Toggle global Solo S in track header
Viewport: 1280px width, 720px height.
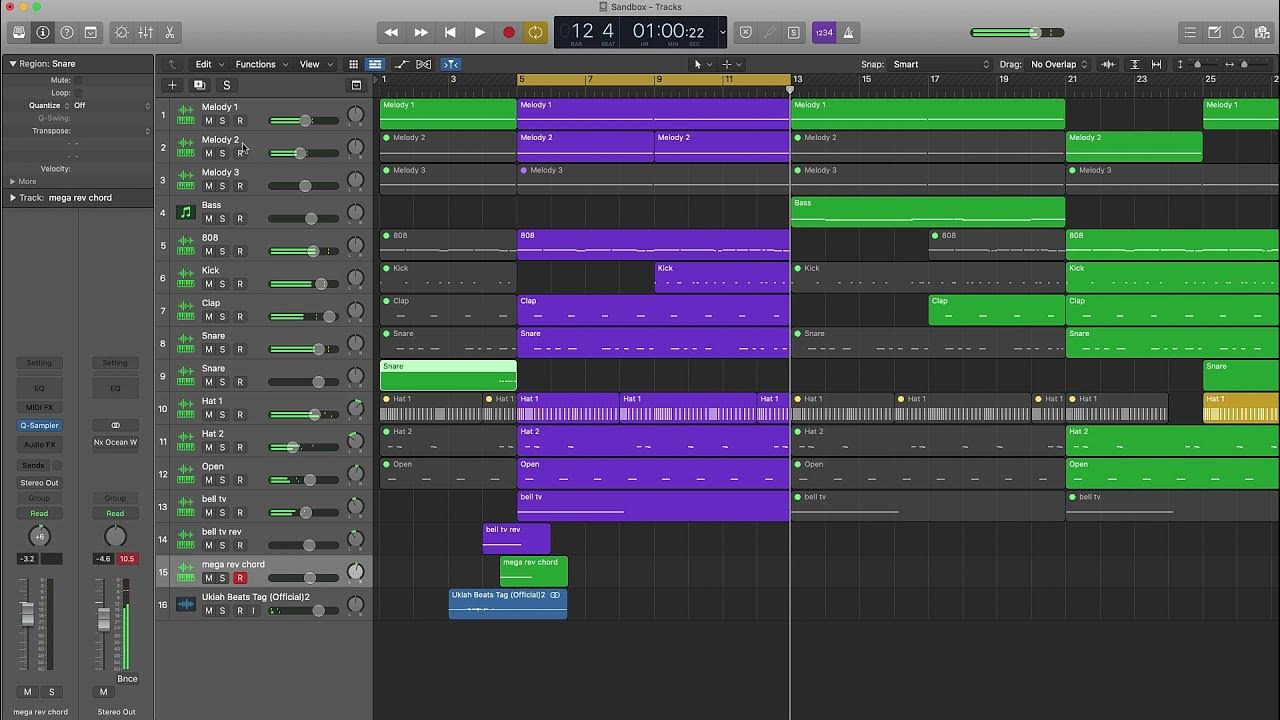coord(226,85)
